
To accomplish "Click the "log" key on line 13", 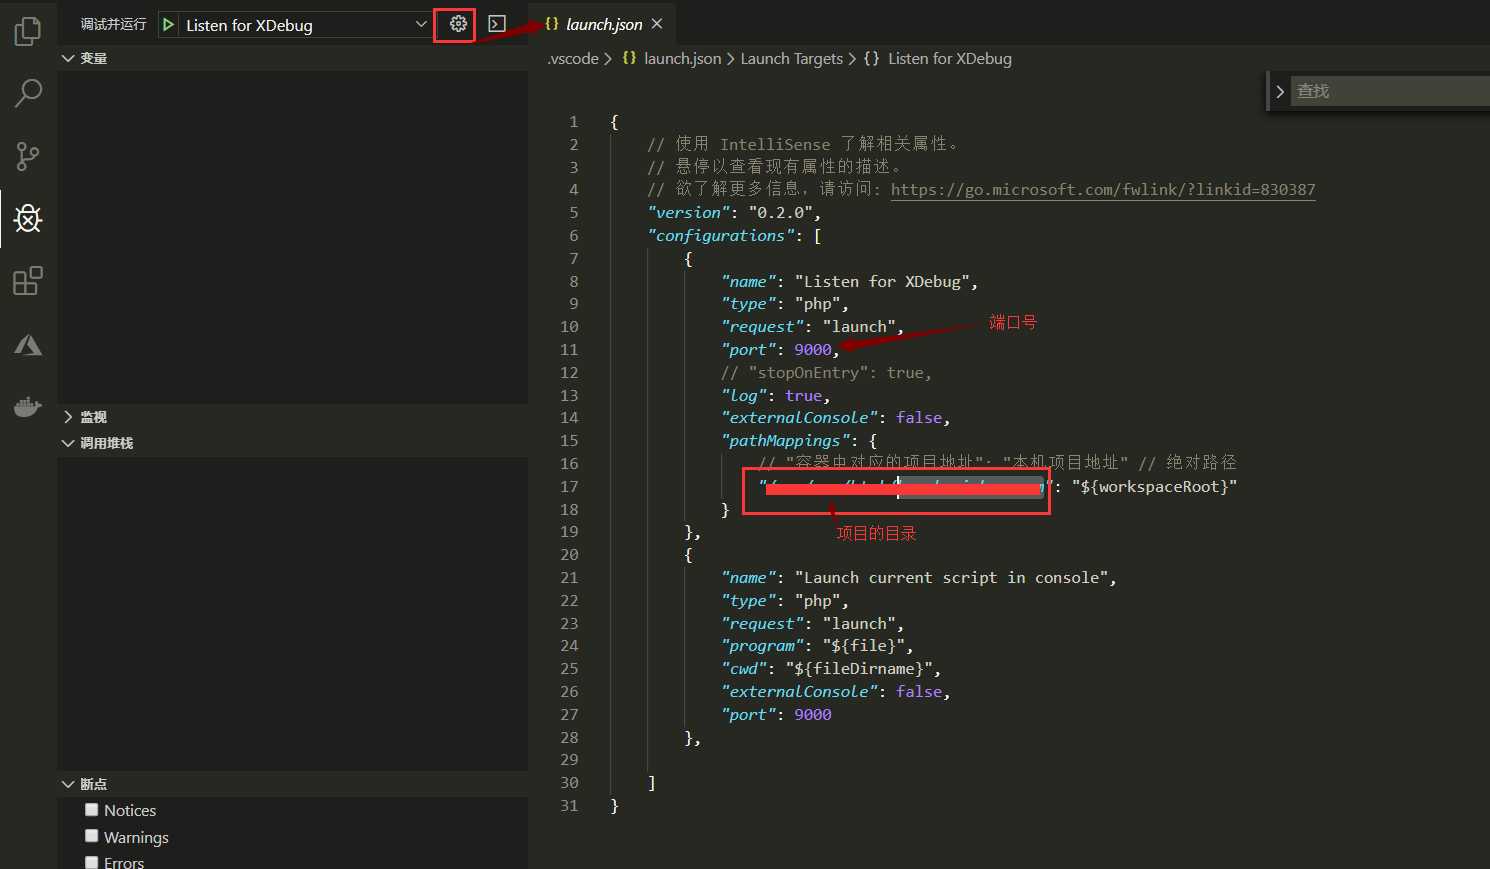I will coord(744,396).
